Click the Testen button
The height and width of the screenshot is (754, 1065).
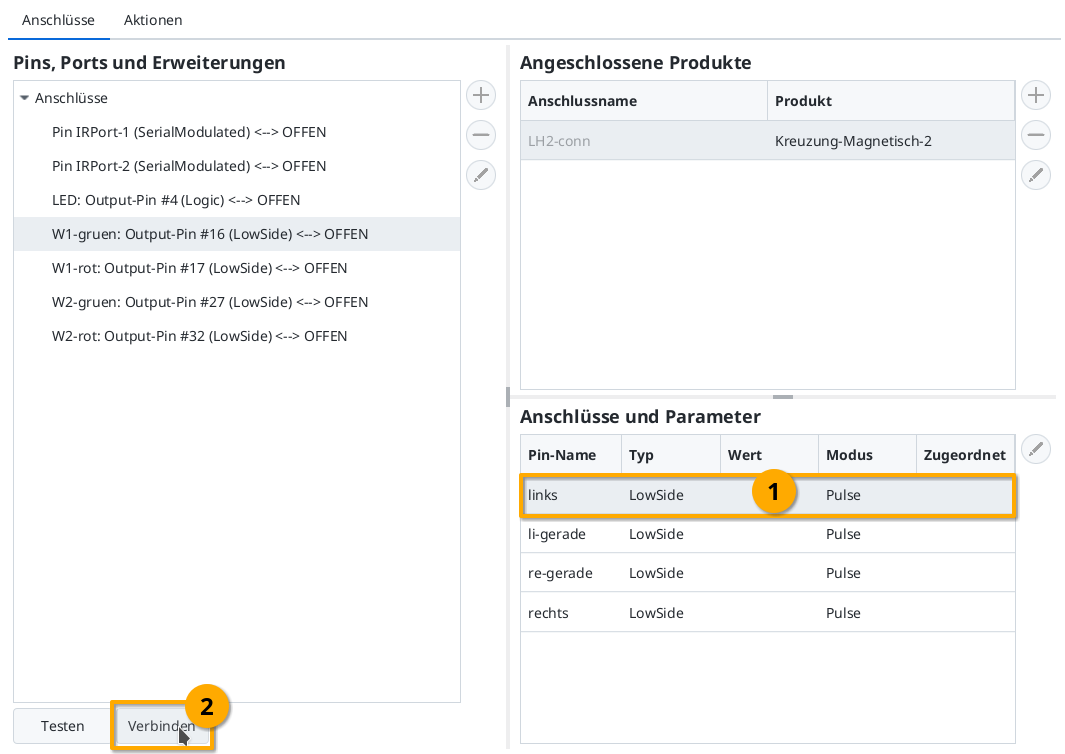[63, 726]
